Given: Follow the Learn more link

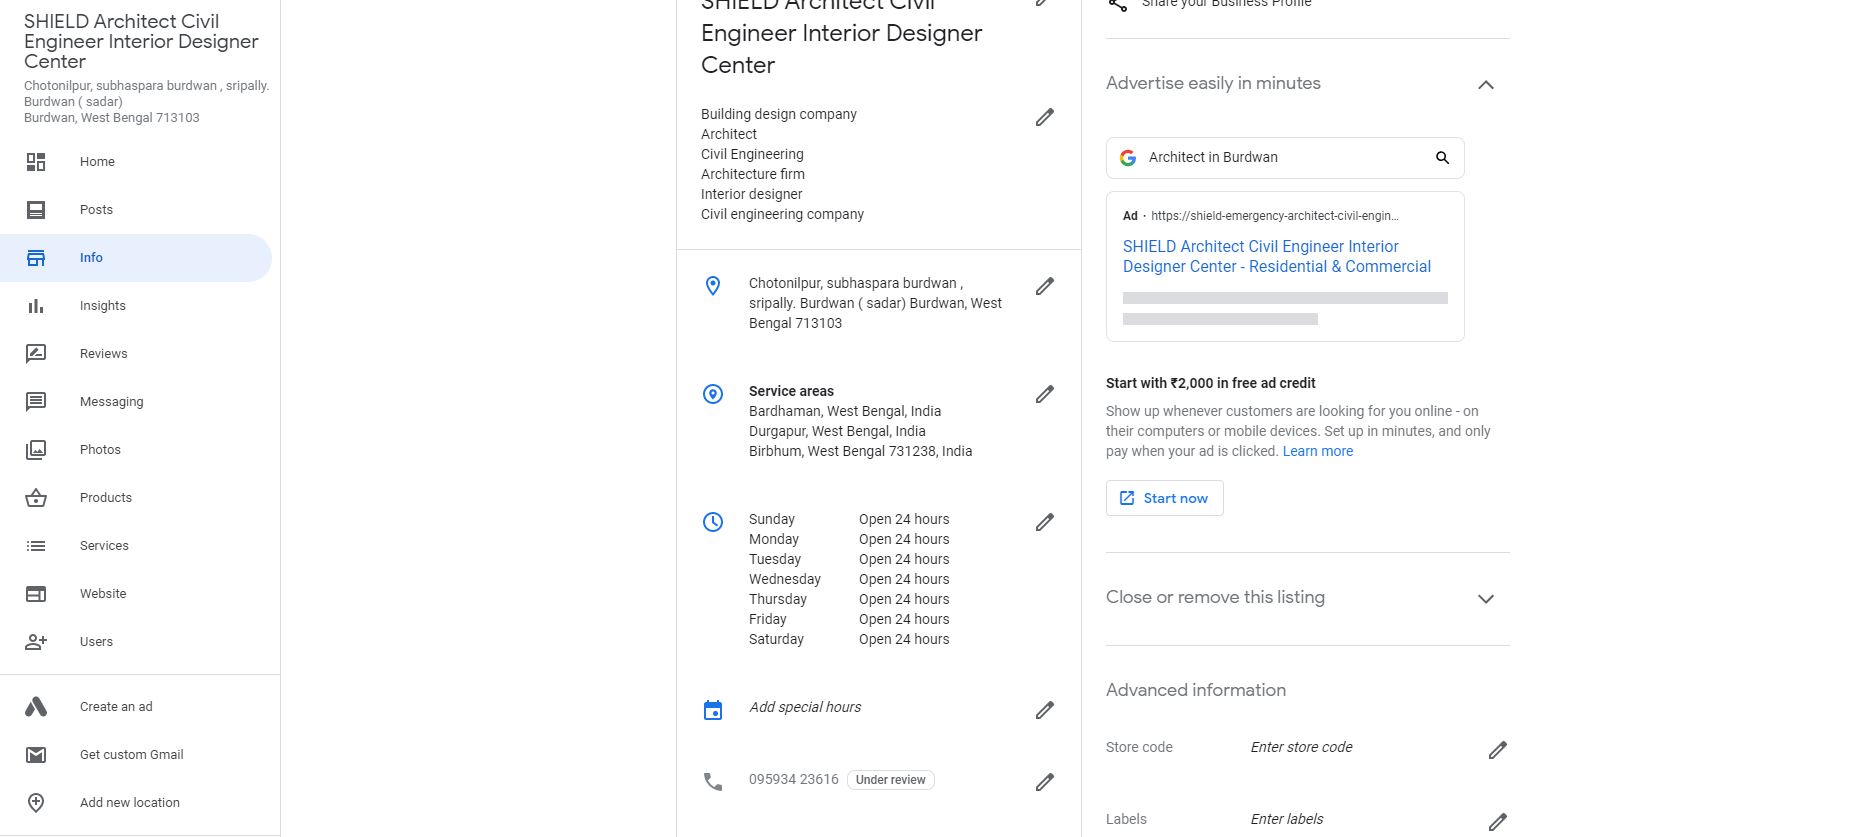Looking at the screenshot, I should tap(1317, 451).
